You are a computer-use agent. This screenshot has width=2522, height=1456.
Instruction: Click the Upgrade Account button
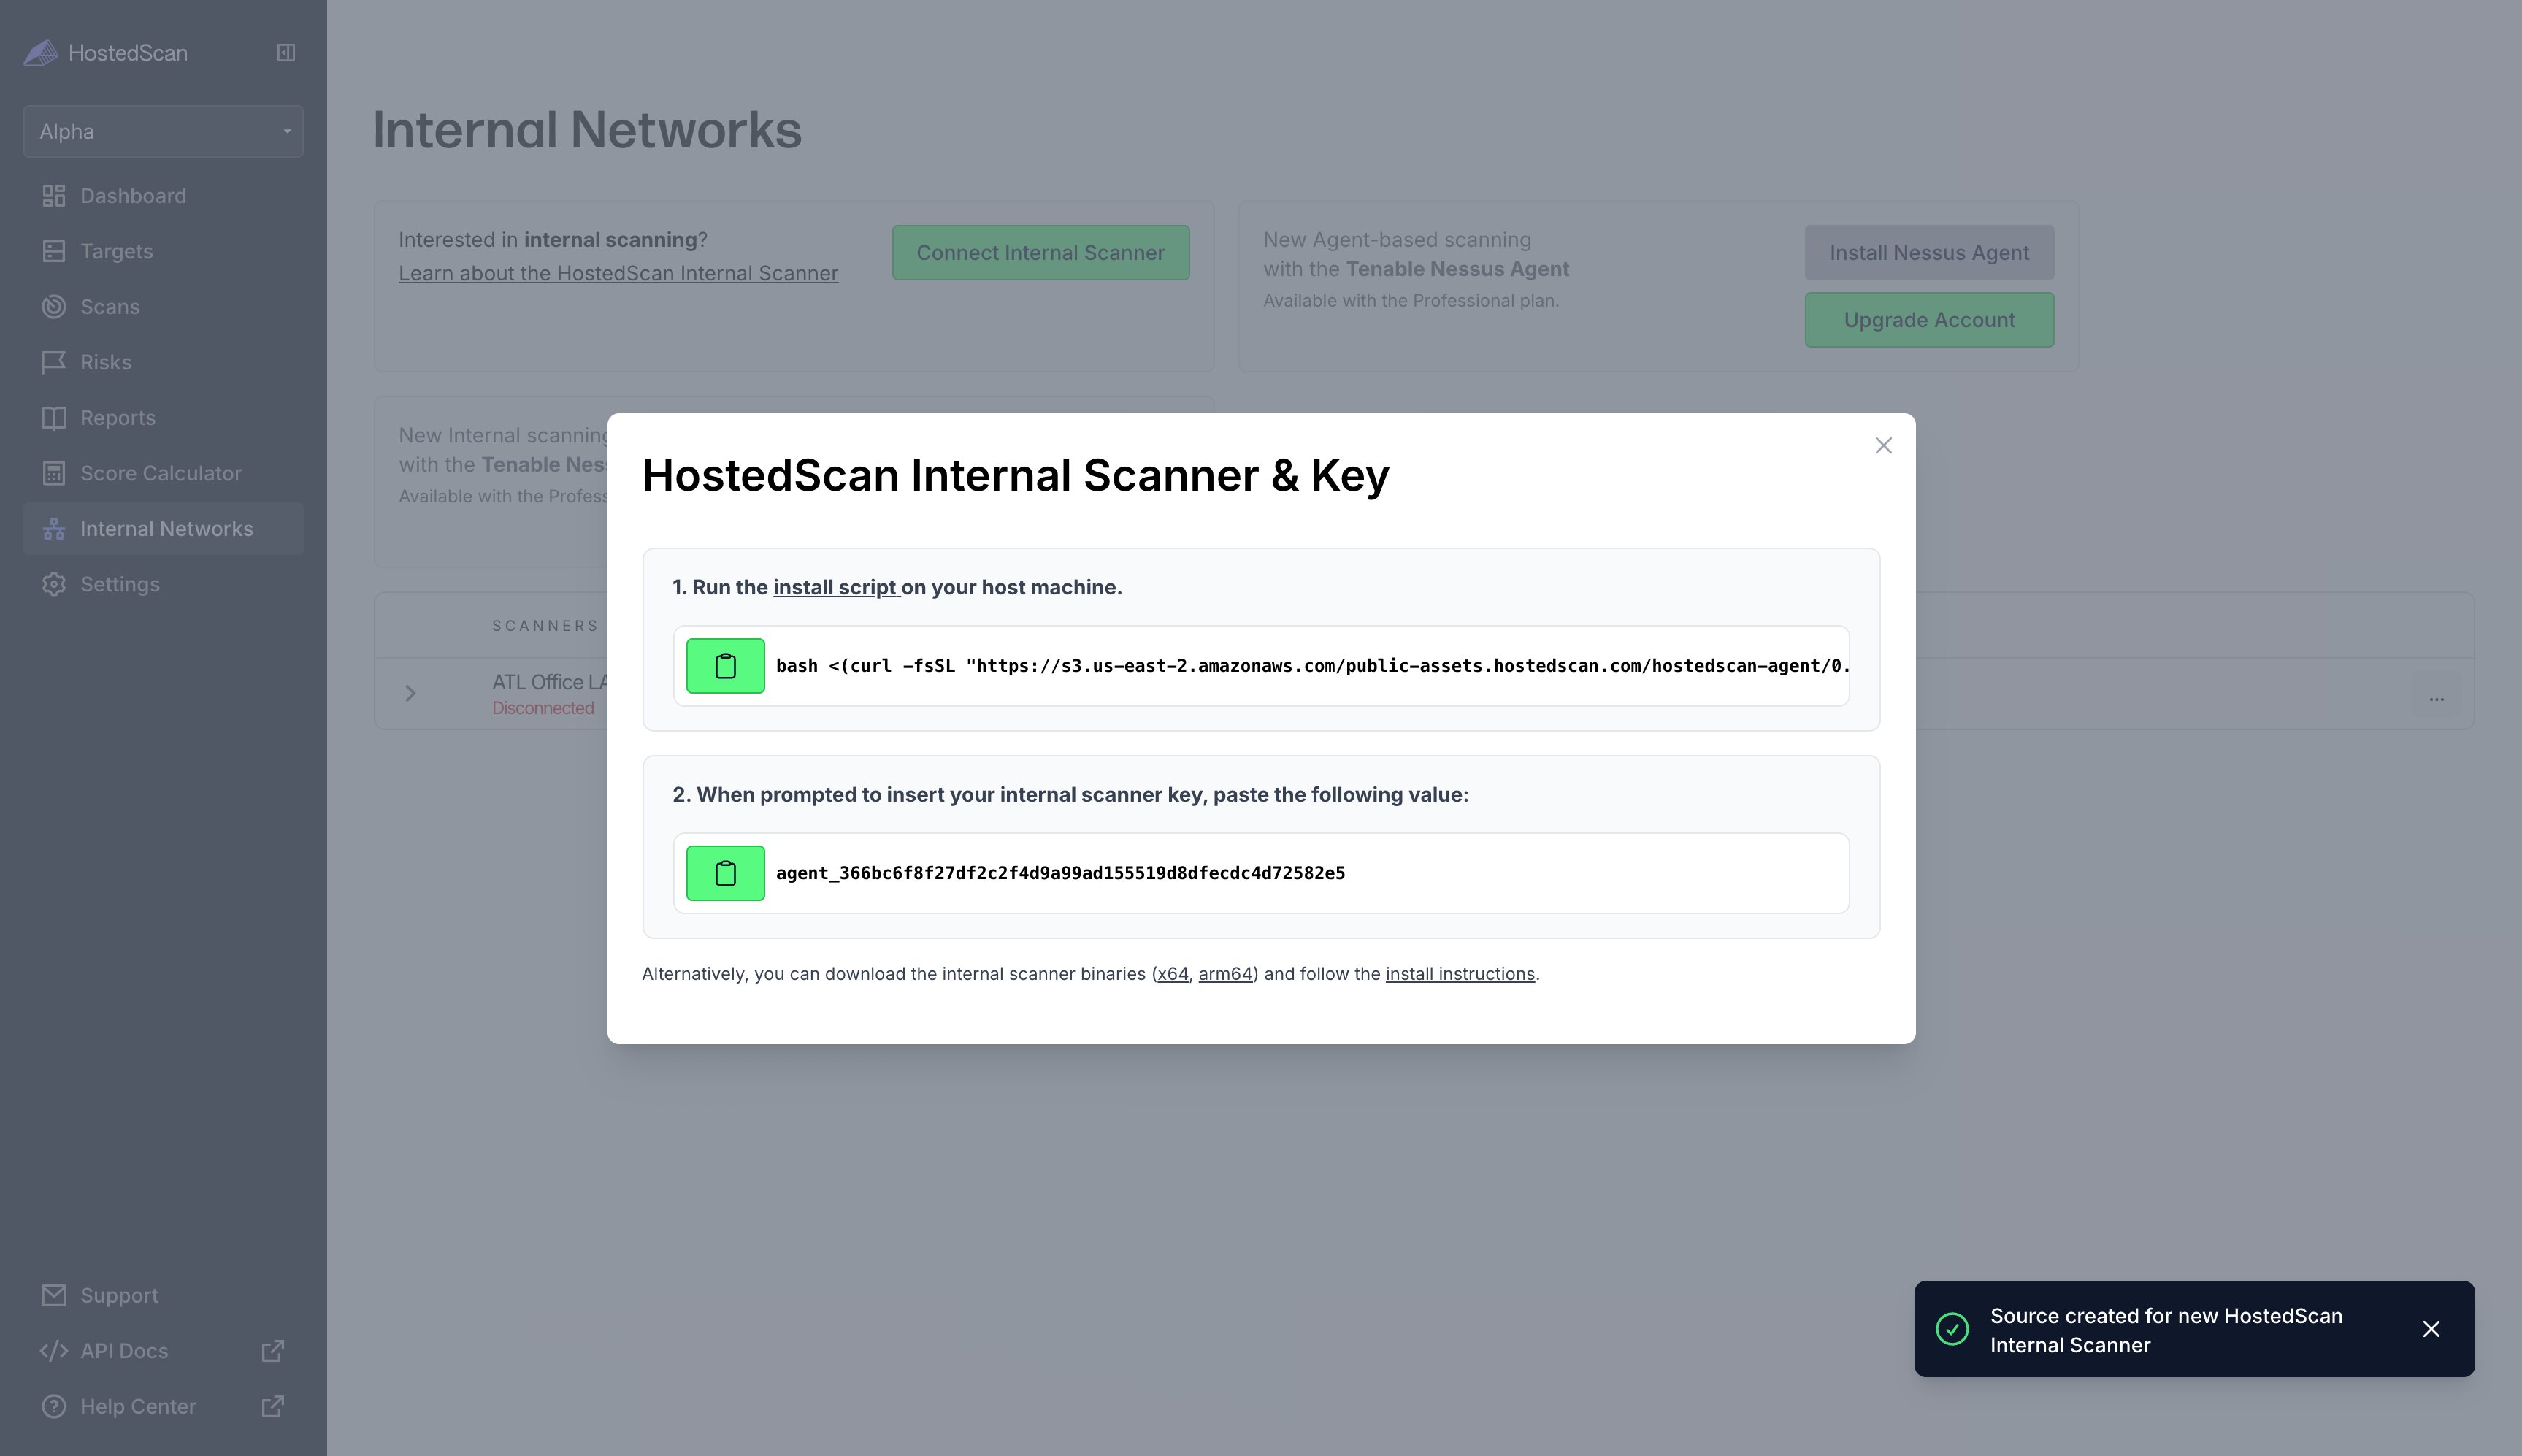point(1929,320)
